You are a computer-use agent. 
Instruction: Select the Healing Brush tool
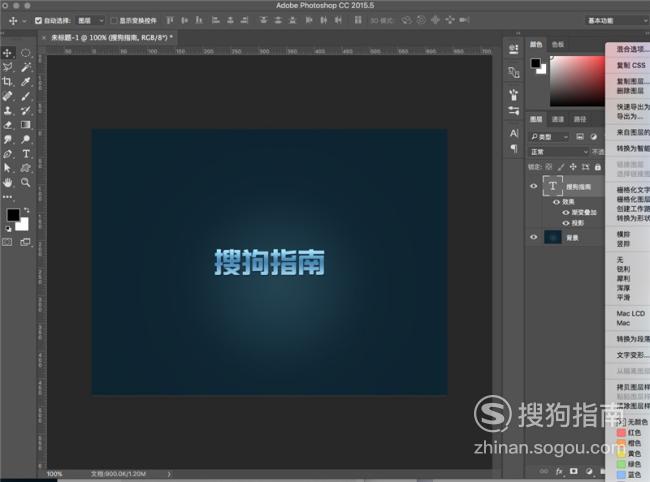7,96
